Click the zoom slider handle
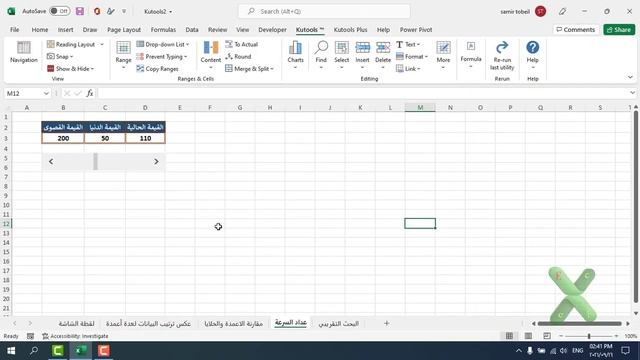The width and height of the screenshot is (640, 360). (x=589, y=336)
